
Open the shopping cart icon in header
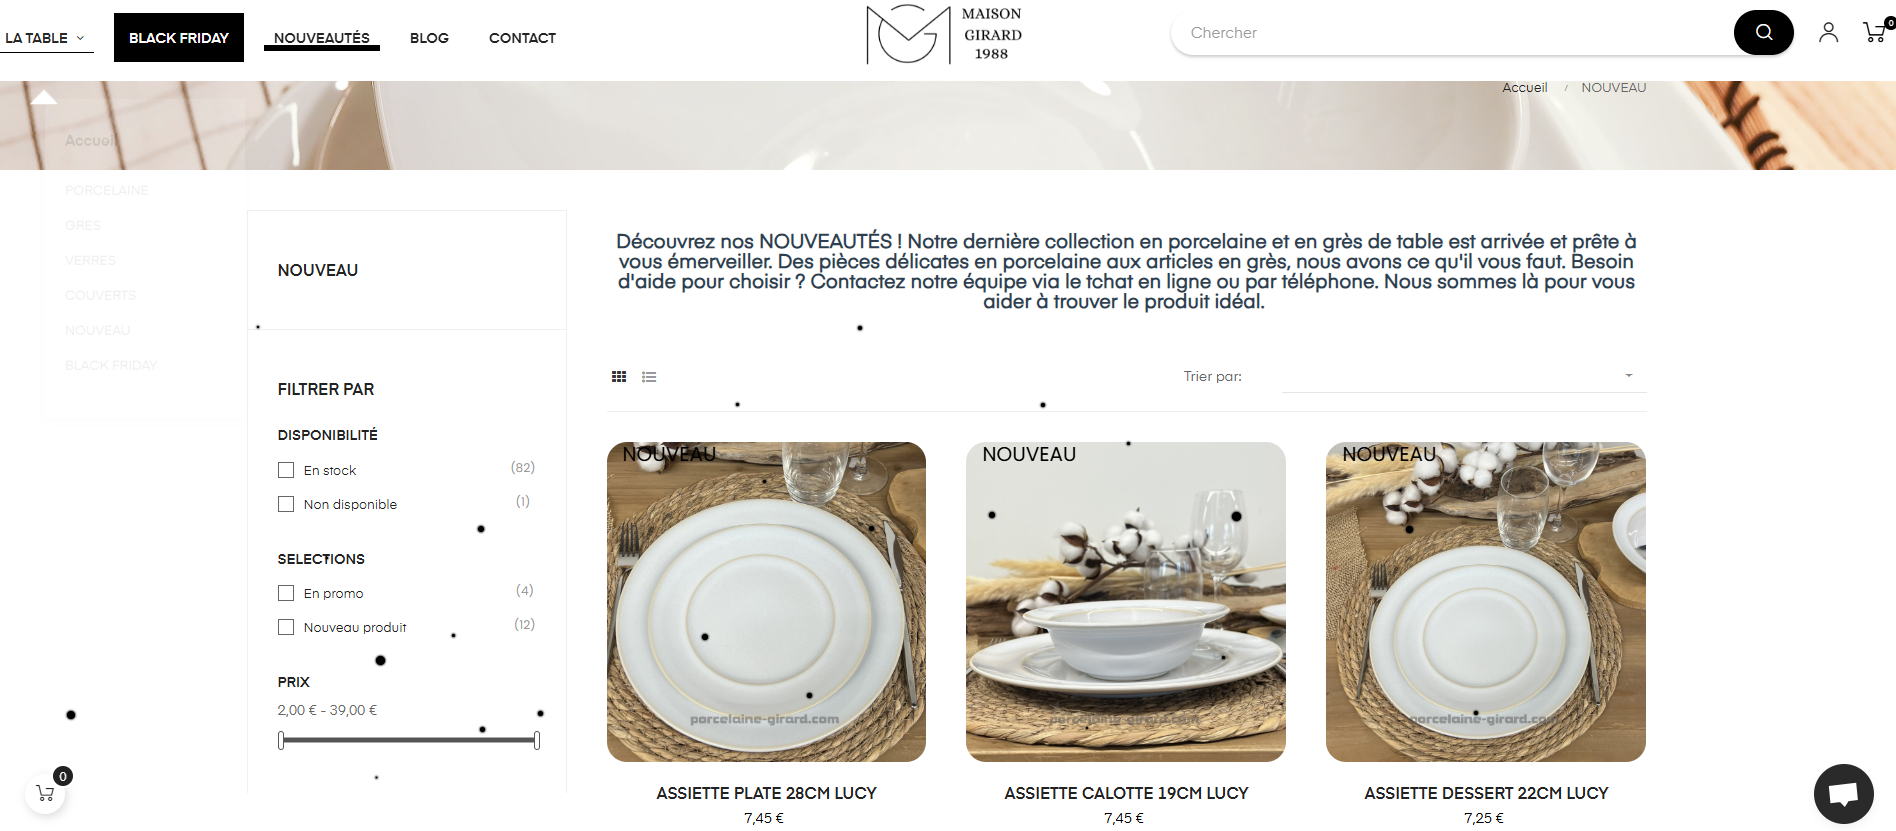(1875, 32)
